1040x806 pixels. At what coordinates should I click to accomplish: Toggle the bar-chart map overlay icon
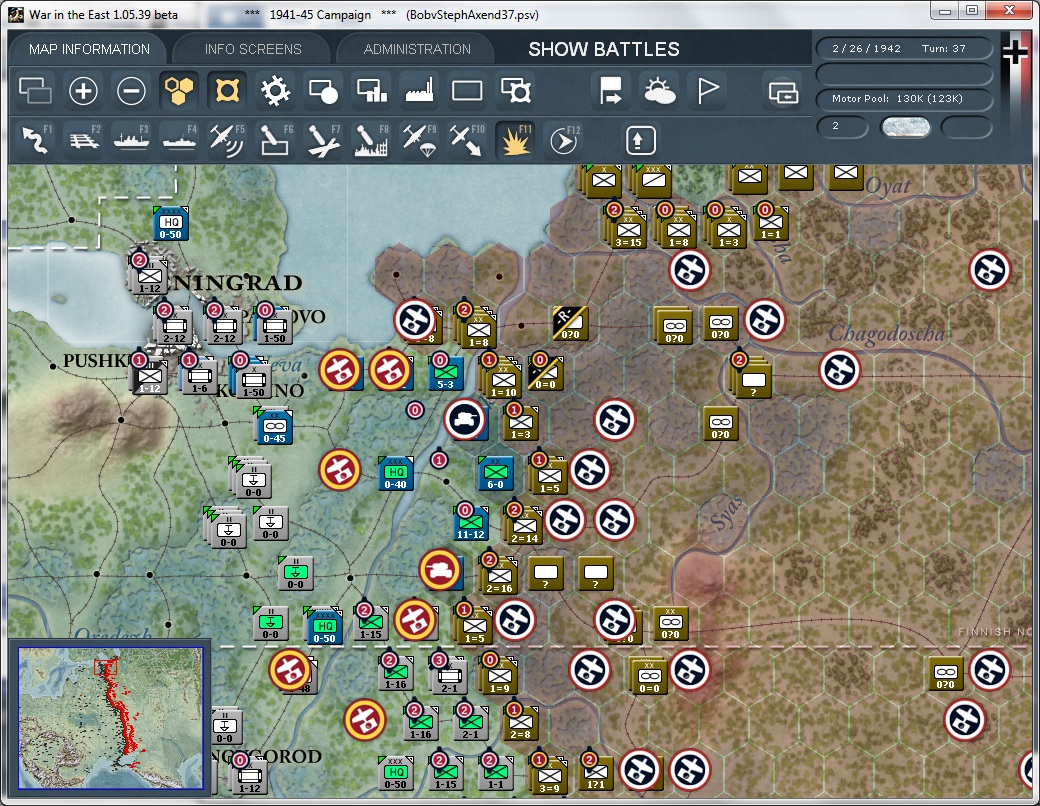371,91
